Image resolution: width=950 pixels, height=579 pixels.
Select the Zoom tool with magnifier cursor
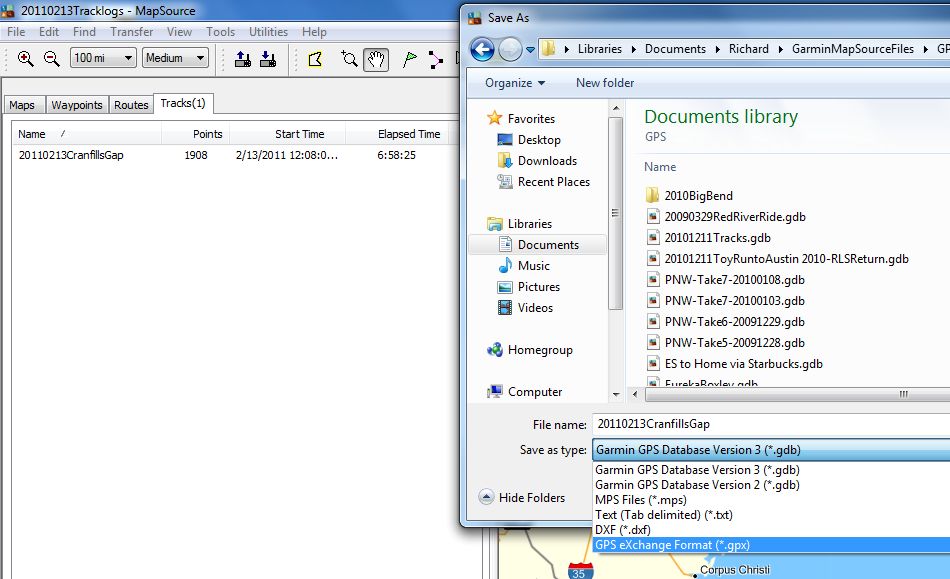tap(350, 59)
